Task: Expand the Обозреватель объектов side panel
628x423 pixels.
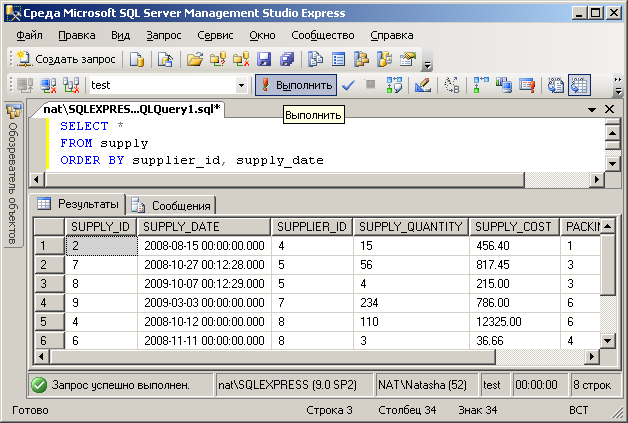Action: 13,175
